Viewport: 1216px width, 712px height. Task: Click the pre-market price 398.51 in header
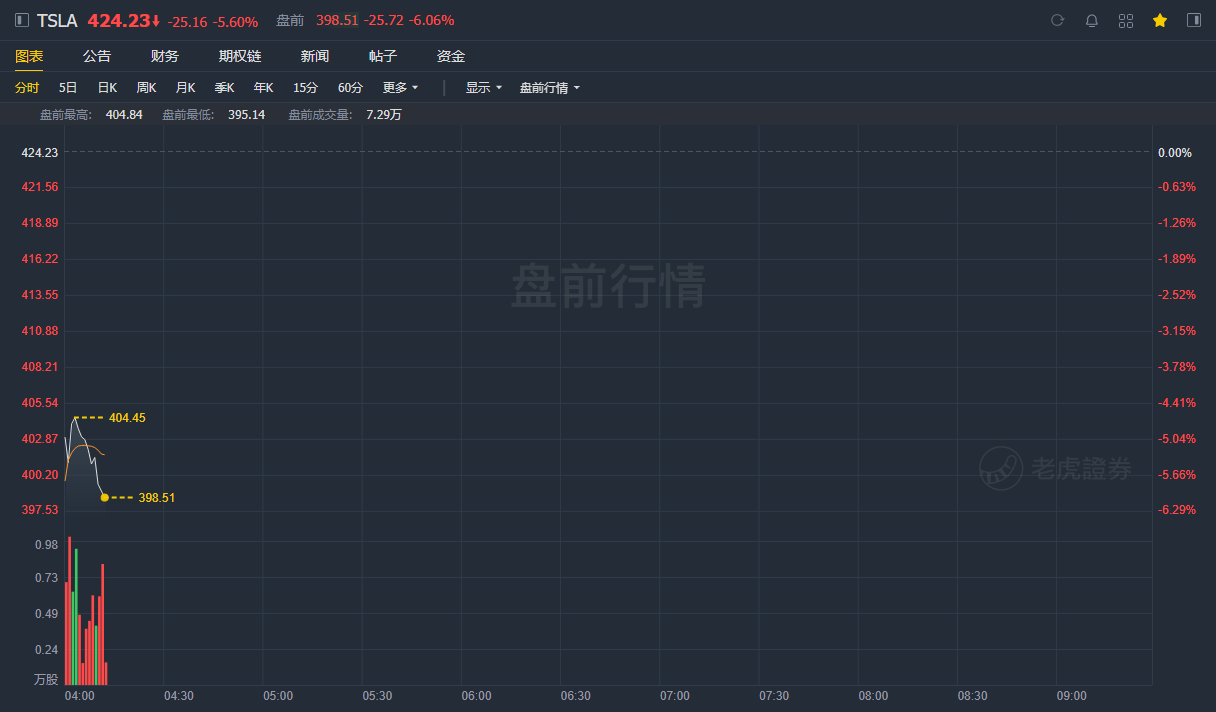336,20
